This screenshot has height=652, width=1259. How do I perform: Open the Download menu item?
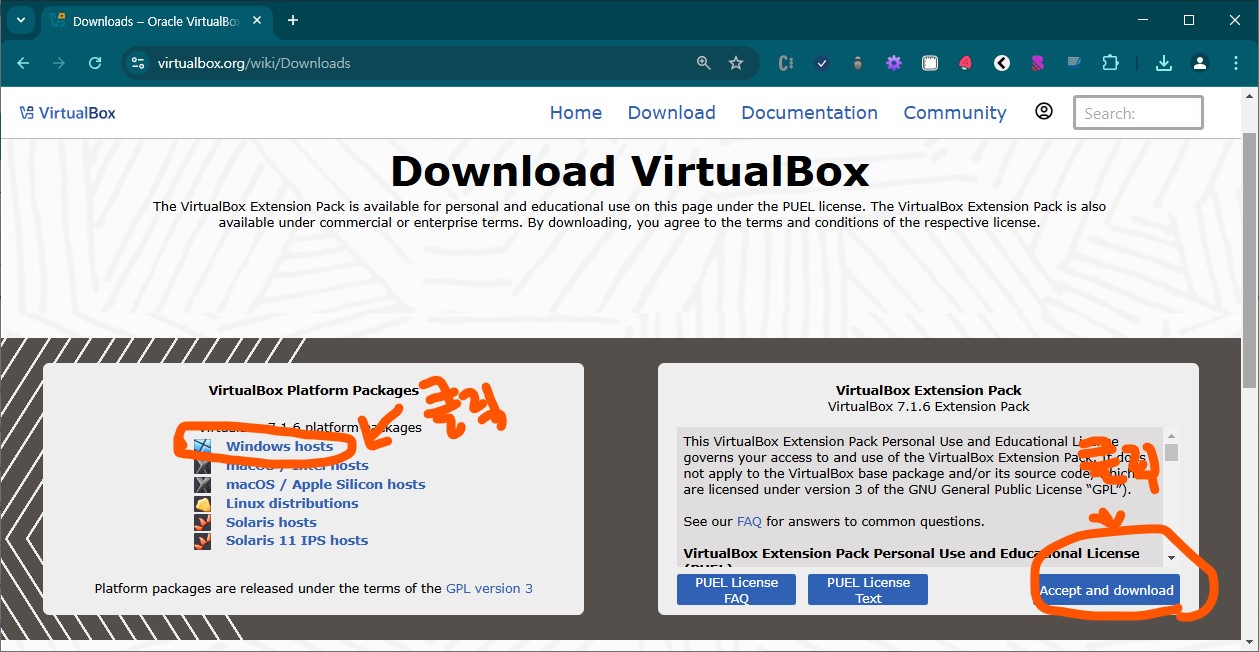(672, 113)
